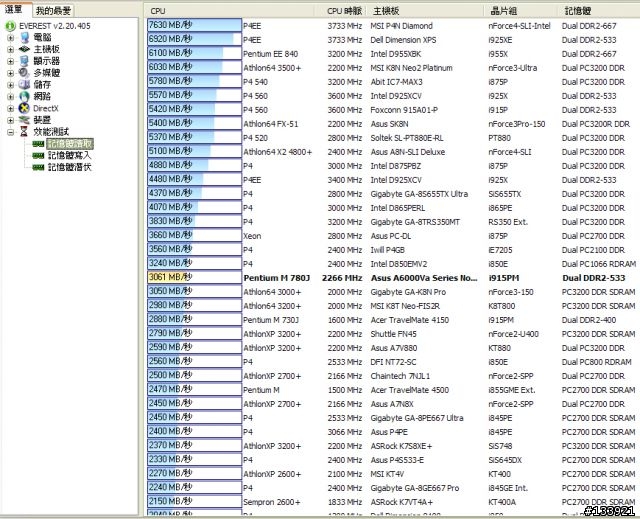Expand the 主機板 tree node
The width and height of the screenshot is (640, 519).
tap(10, 49)
